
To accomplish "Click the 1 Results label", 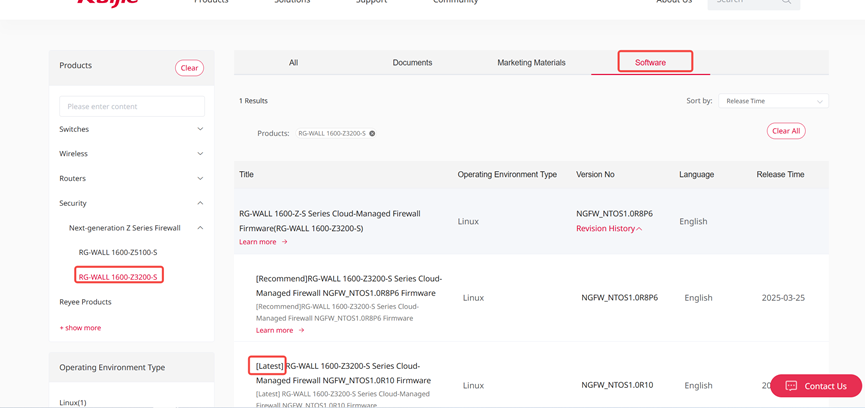I will point(253,101).
